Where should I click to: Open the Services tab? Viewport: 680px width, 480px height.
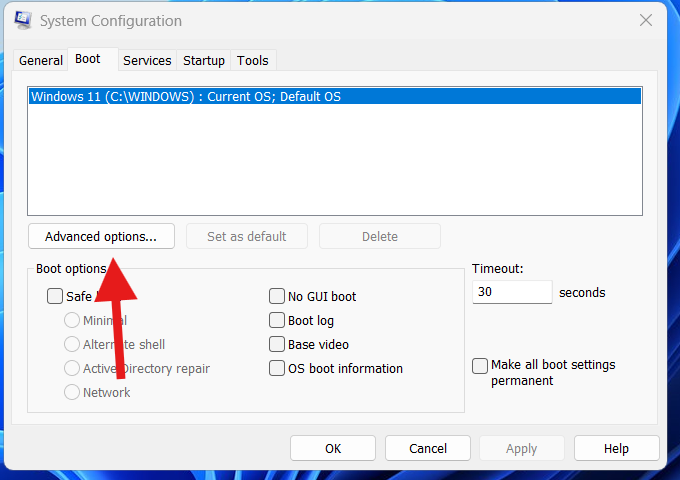point(147,60)
